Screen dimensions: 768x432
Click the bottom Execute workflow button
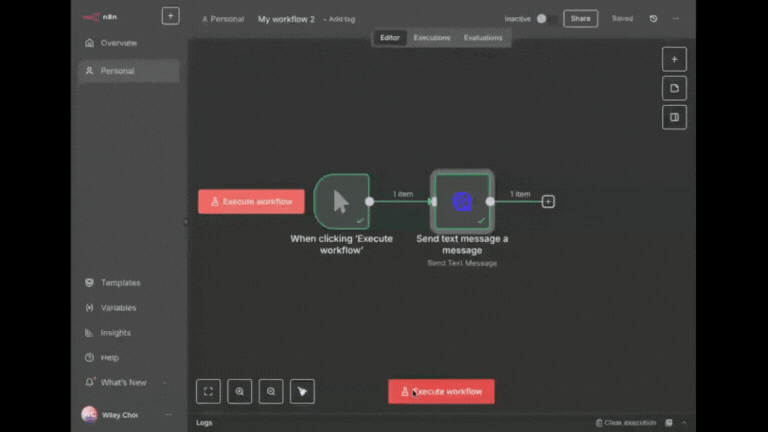[x=441, y=391]
